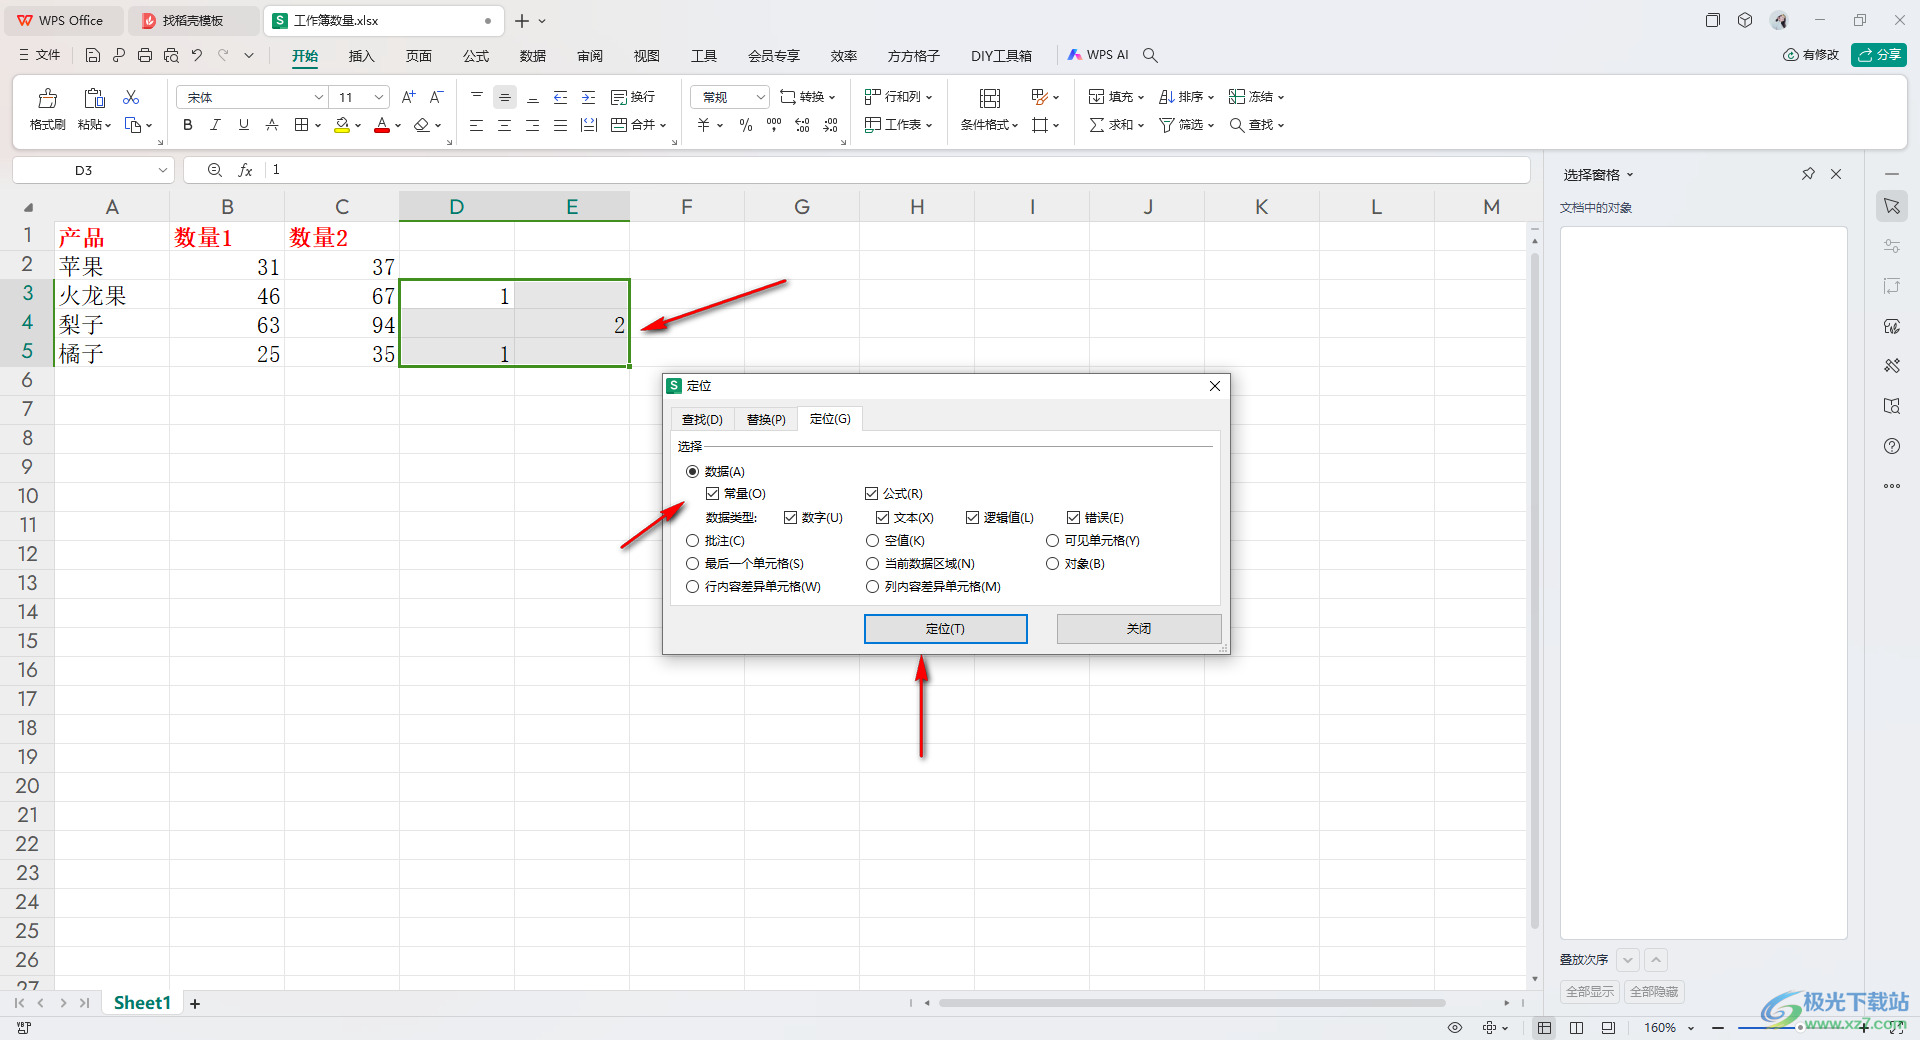Expand the Name Box dropdown
Screen dimensions: 1920x1040
click(x=163, y=170)
